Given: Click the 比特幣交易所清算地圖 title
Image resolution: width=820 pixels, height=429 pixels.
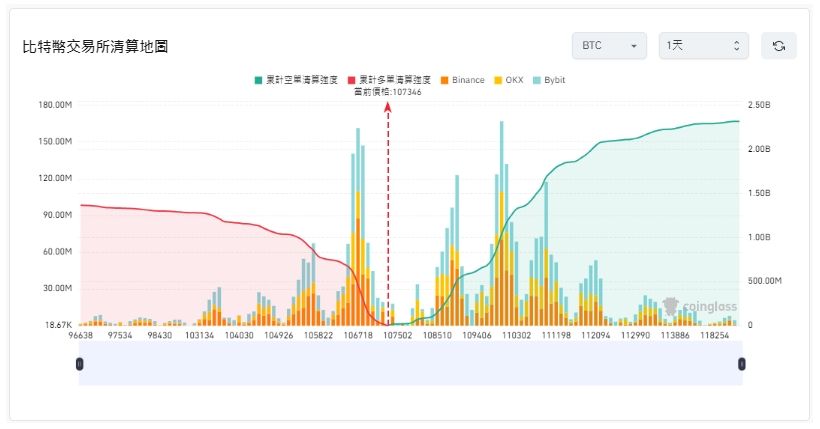Looking at the screenshot, I should point(95,47).
